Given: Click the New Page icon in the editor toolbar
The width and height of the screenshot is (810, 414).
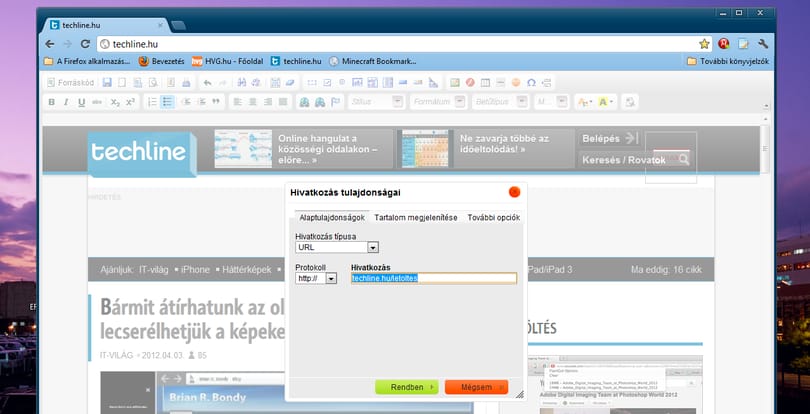Looking at the screenshot, I should [x=122, y=83].
